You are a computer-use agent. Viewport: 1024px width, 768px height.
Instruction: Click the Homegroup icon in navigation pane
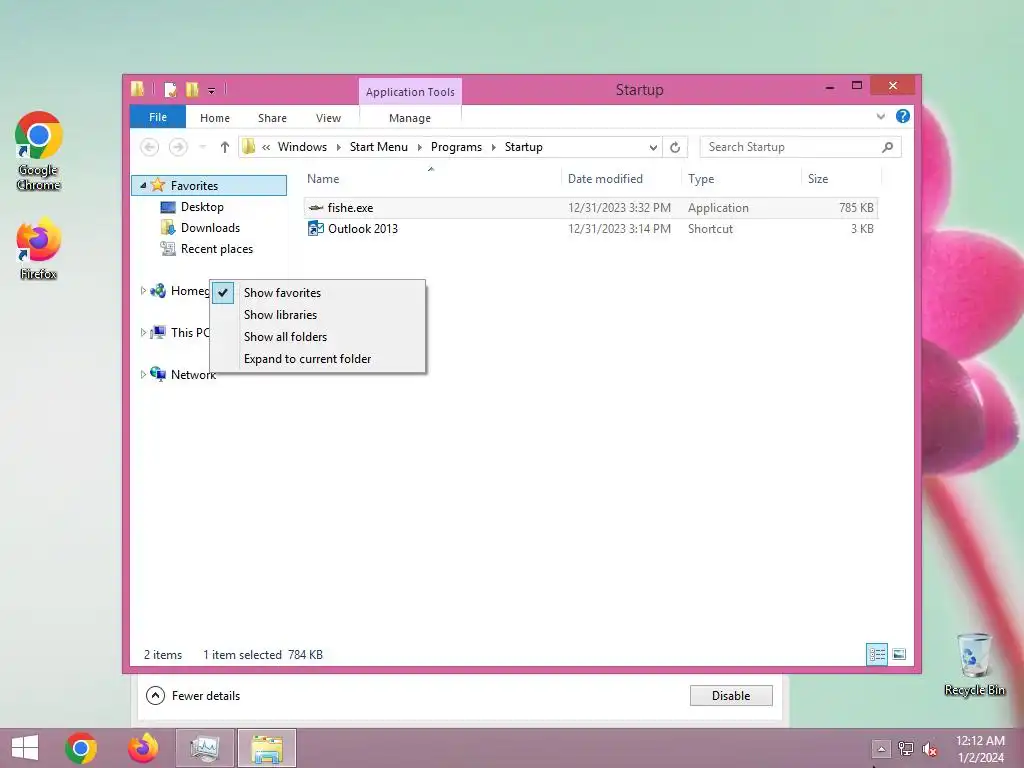point(157,291)
